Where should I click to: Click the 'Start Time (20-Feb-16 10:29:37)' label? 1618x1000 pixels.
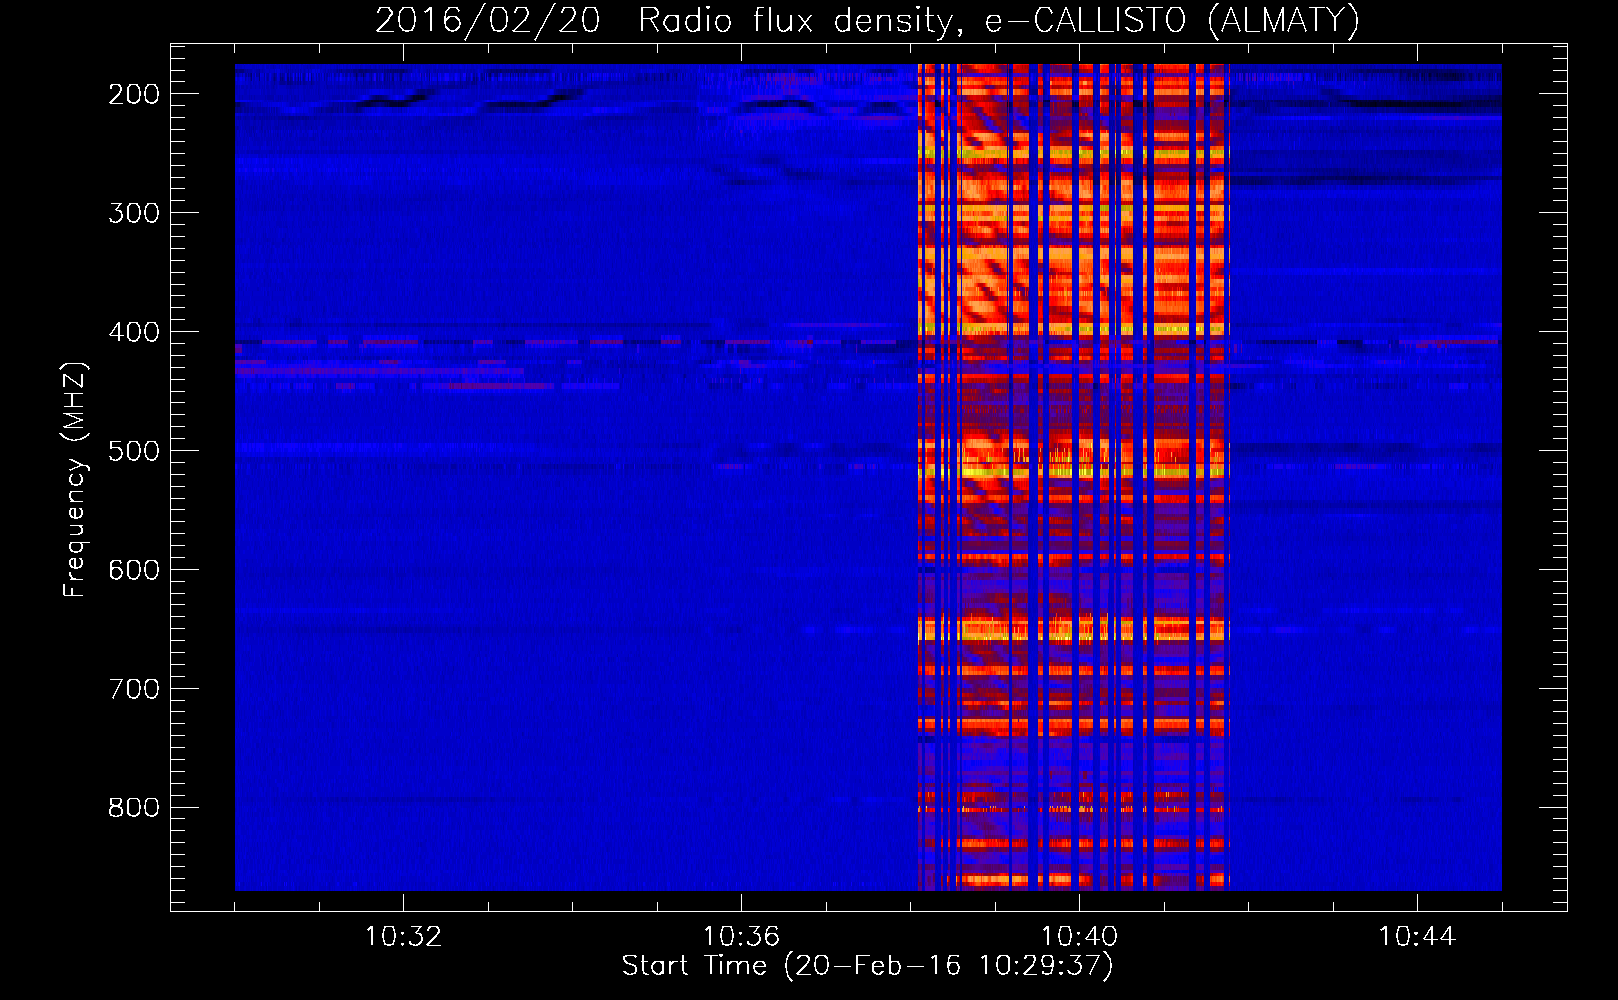tap(867, 966)
